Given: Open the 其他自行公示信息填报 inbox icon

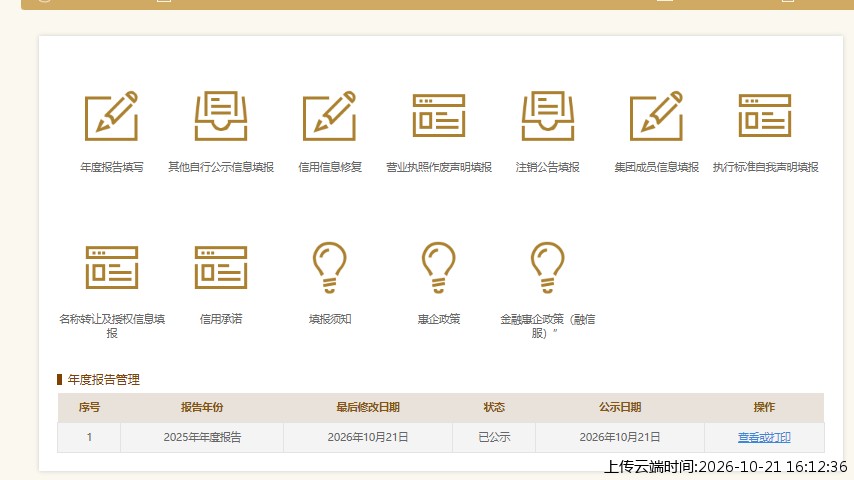Looking at the screenshot, I should point(221,116).
